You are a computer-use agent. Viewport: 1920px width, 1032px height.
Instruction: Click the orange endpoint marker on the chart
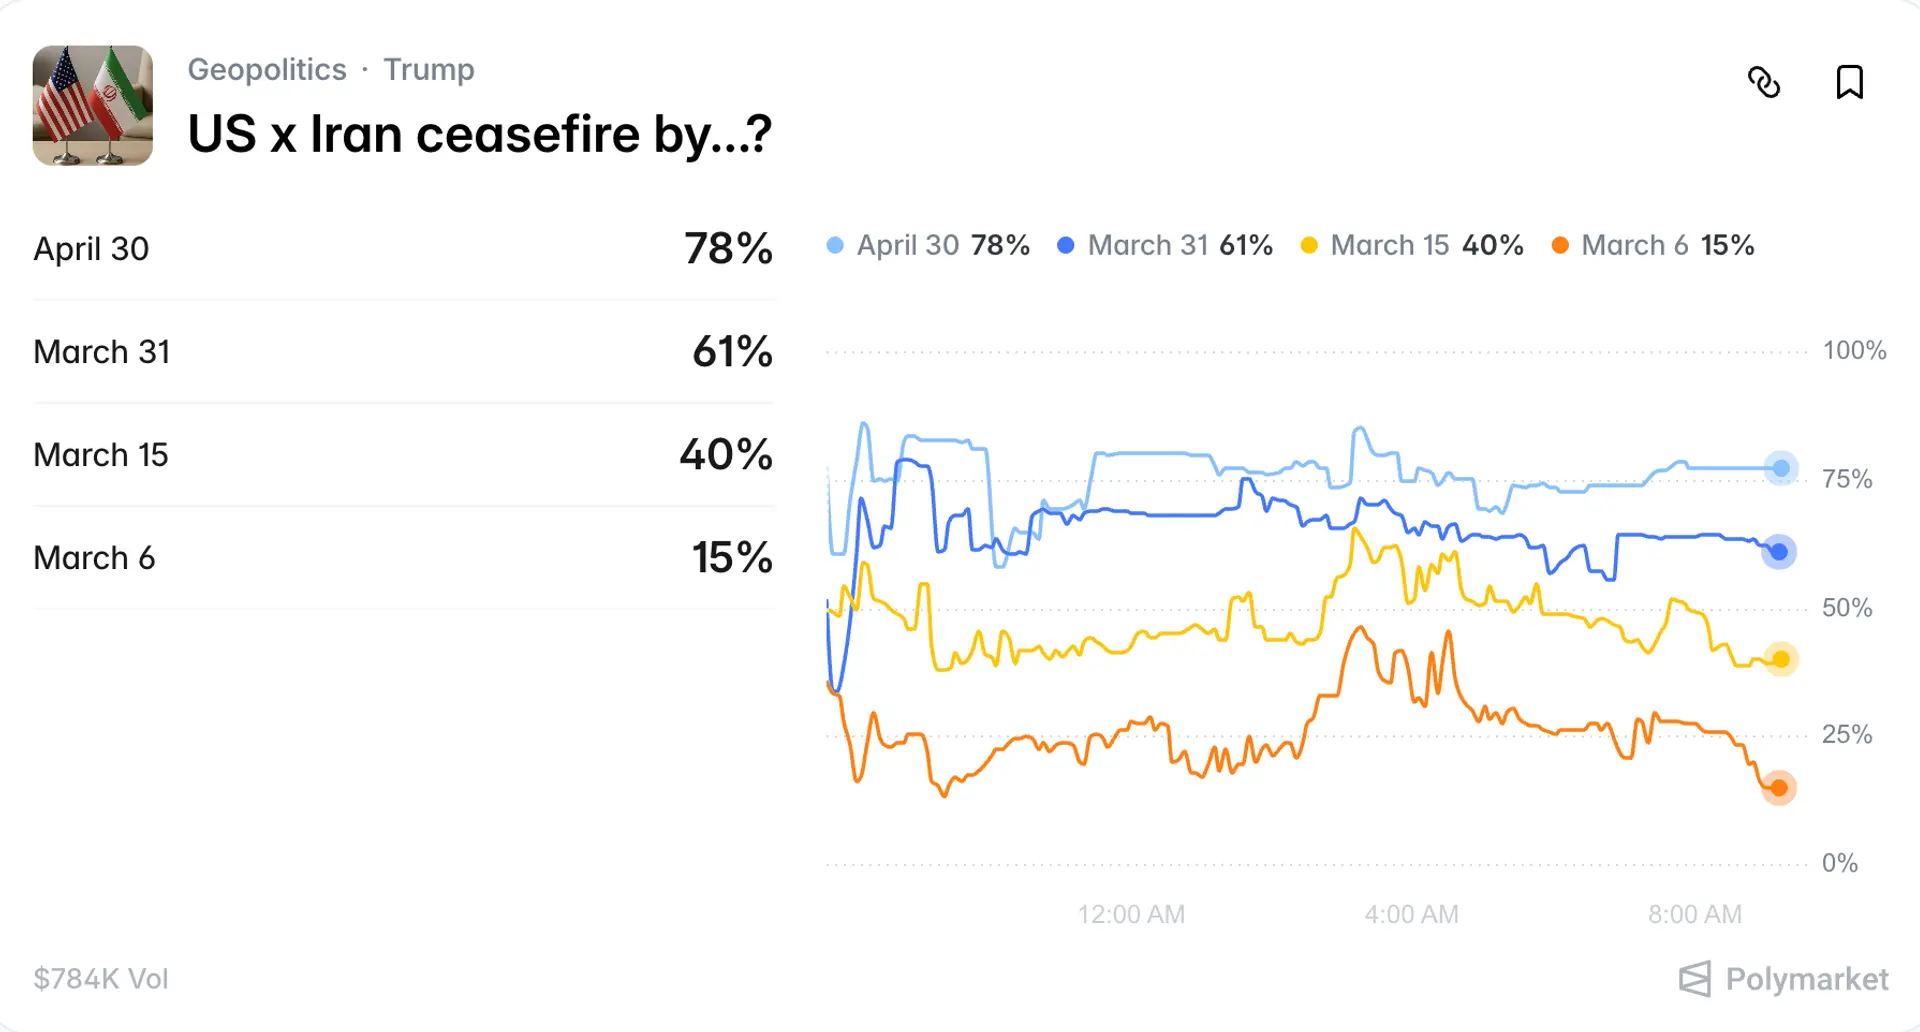[1778, 787]
